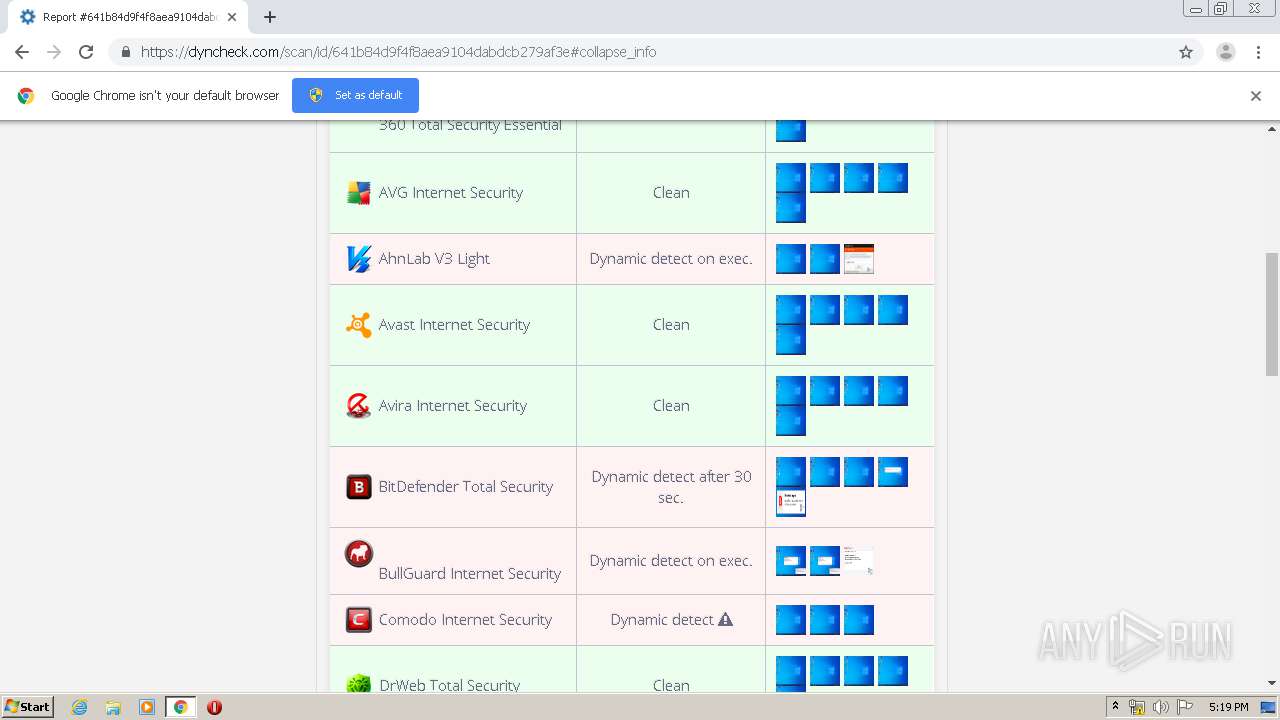Click BitDefender Dynamic detect after 30 sec. result

pyautogui.click(x=671, y=487)
